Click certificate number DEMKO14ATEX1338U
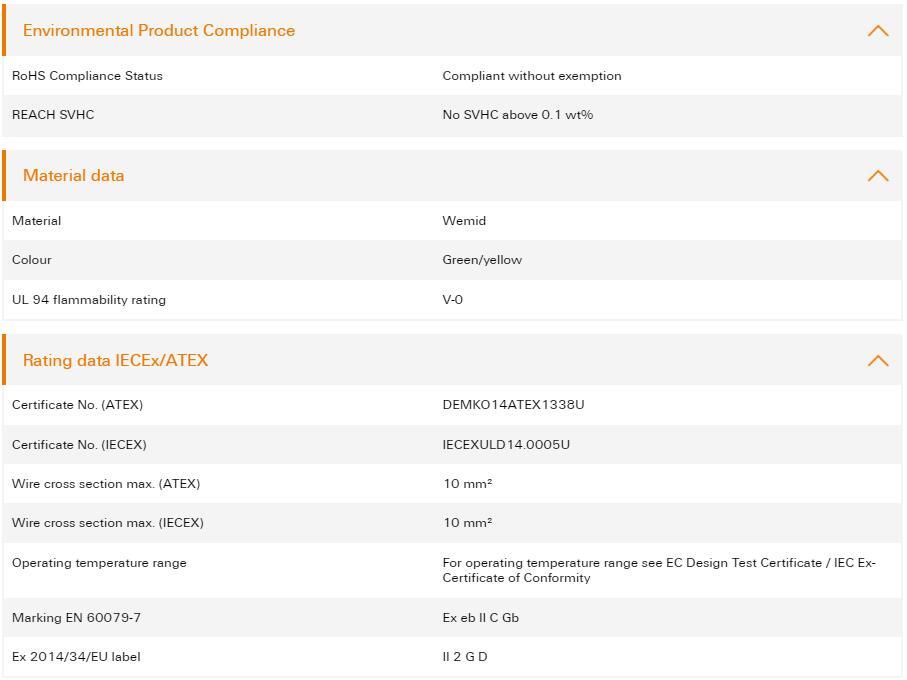907x680 pixels. tap(513, 405)
